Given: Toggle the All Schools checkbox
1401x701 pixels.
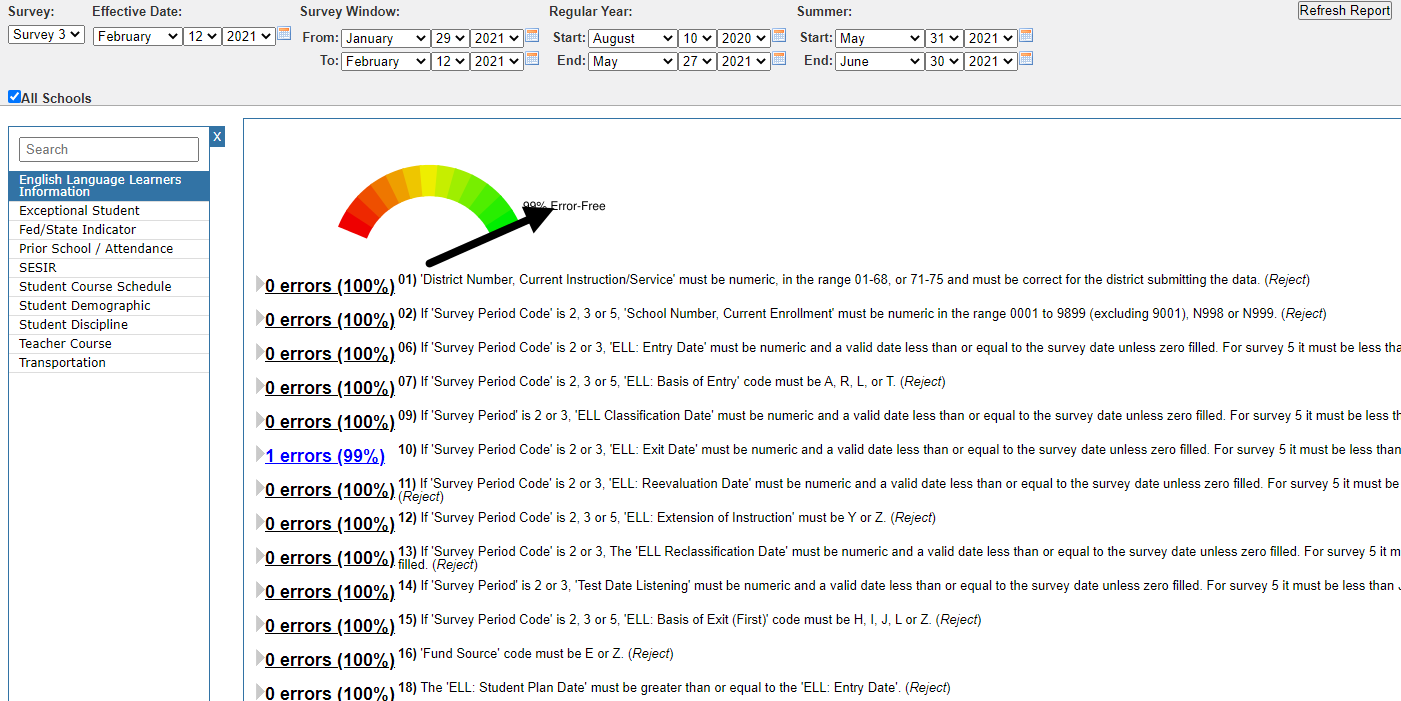Looking at the screenshot, I should point(14,97).
